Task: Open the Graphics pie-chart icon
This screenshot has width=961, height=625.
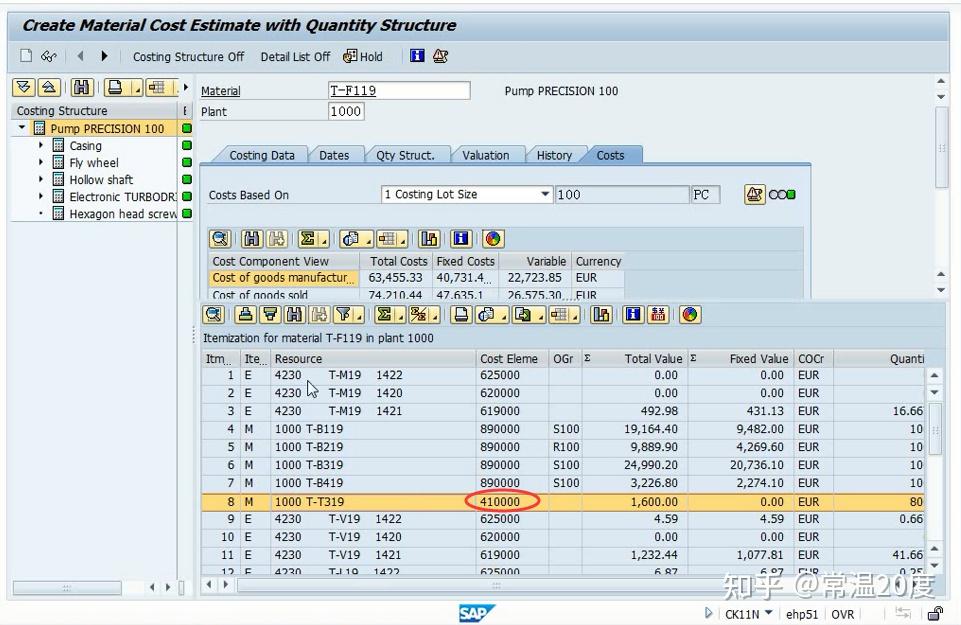Action: pyautogui.click(x=688, y=314)
